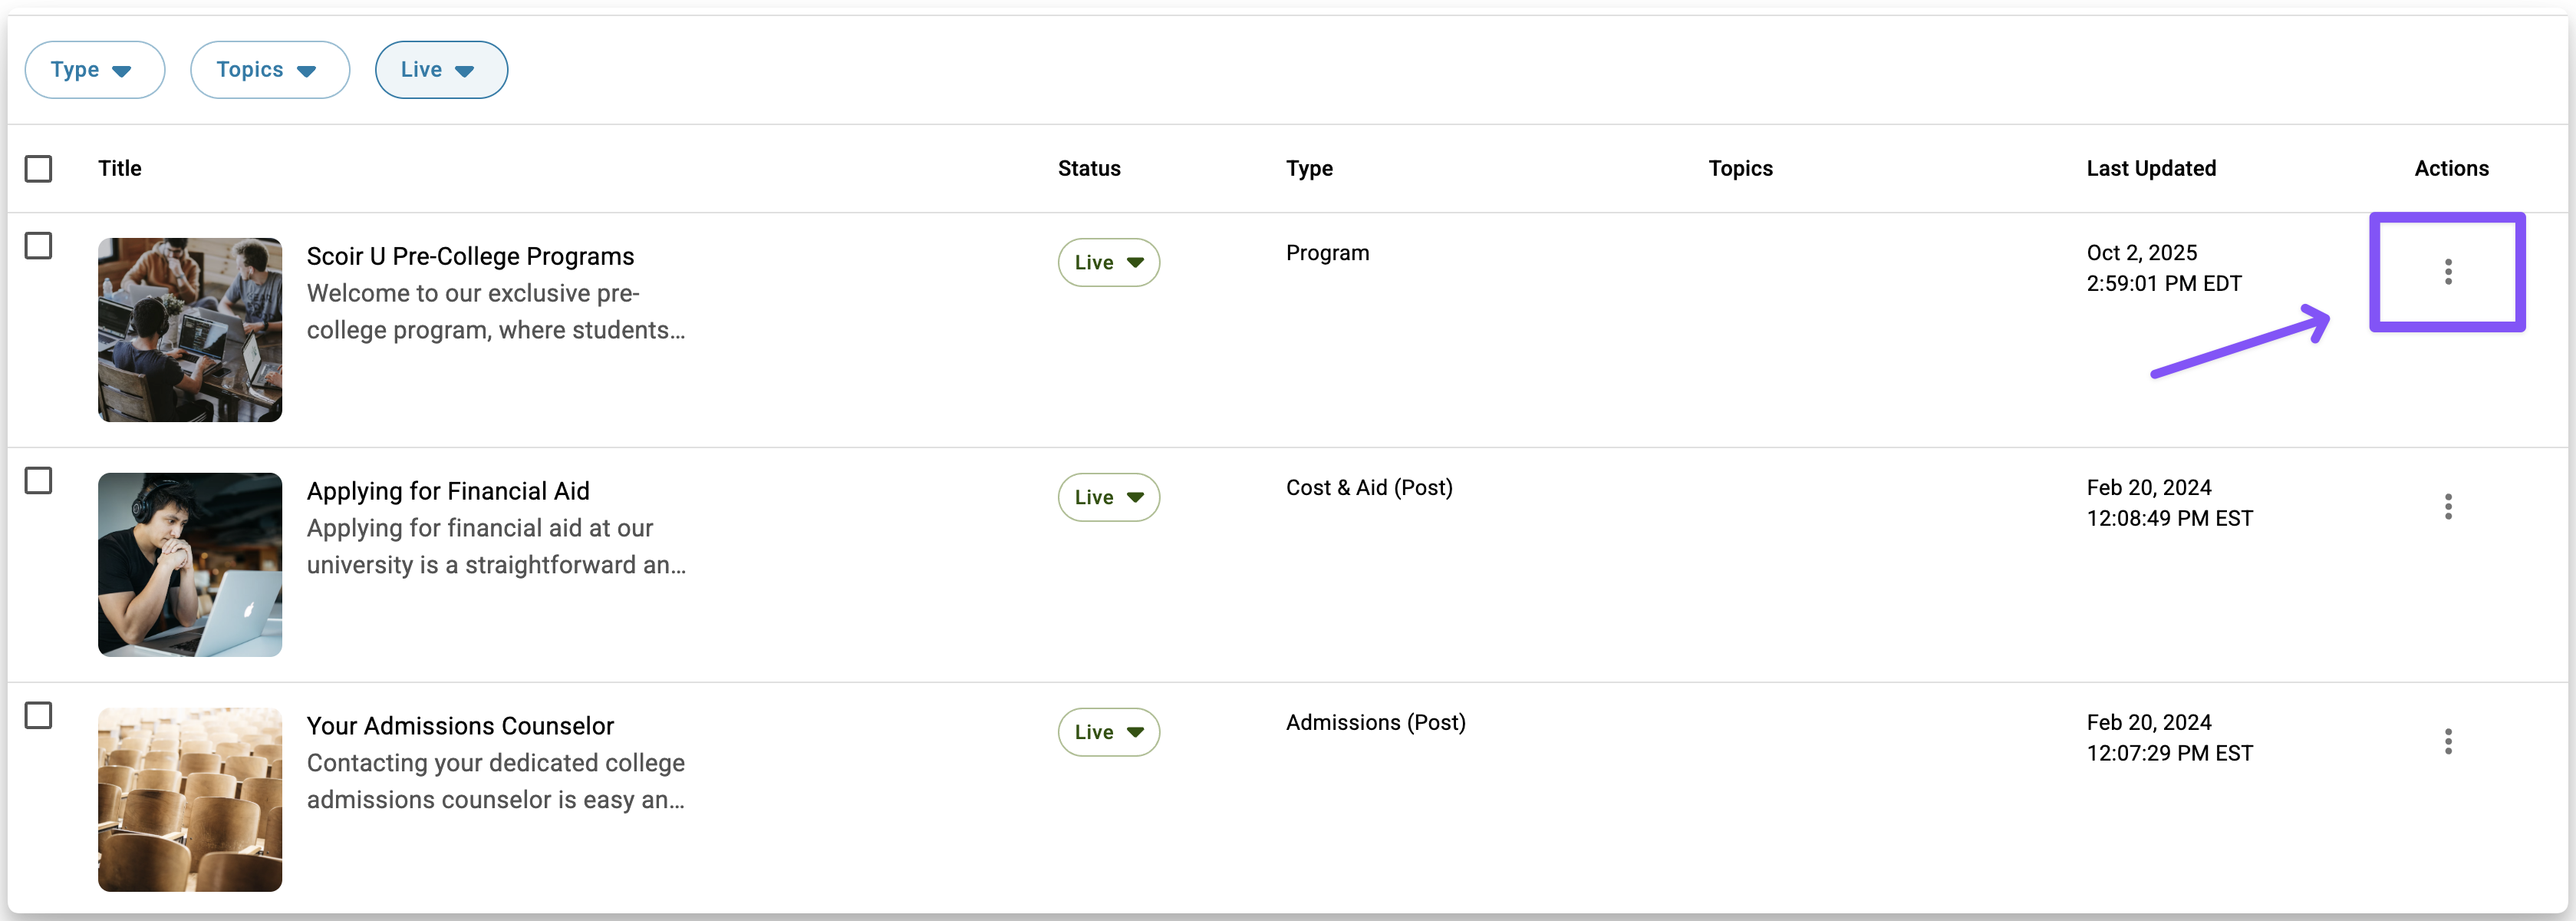Open the Applying for Financial Aid thumbnail image
The width and height of the screenshot is (2576, 921).
(190, 565)
